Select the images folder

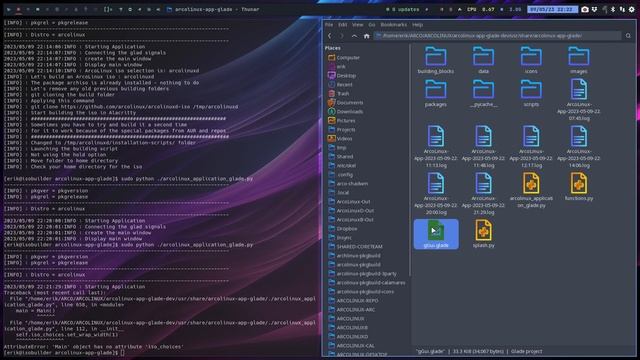click(x=579, y=60)
